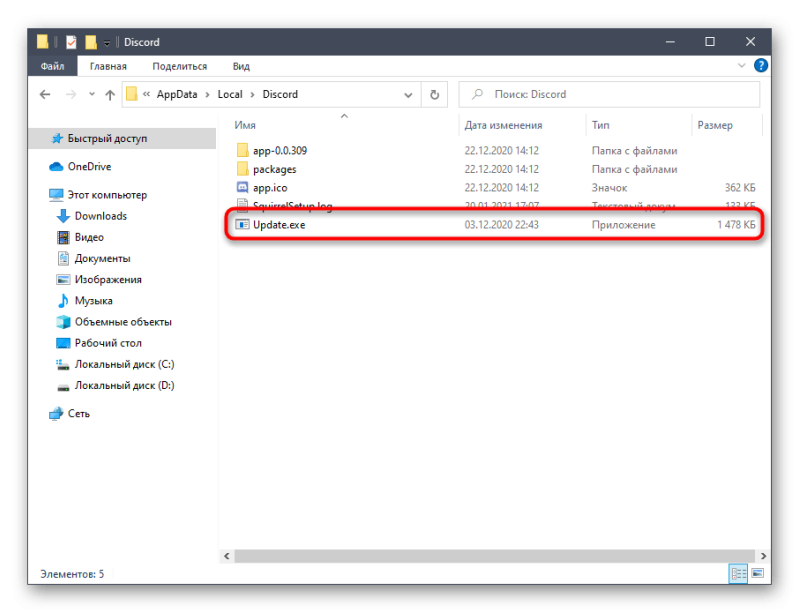Sort files by Имя column

[x=245, y=125]
